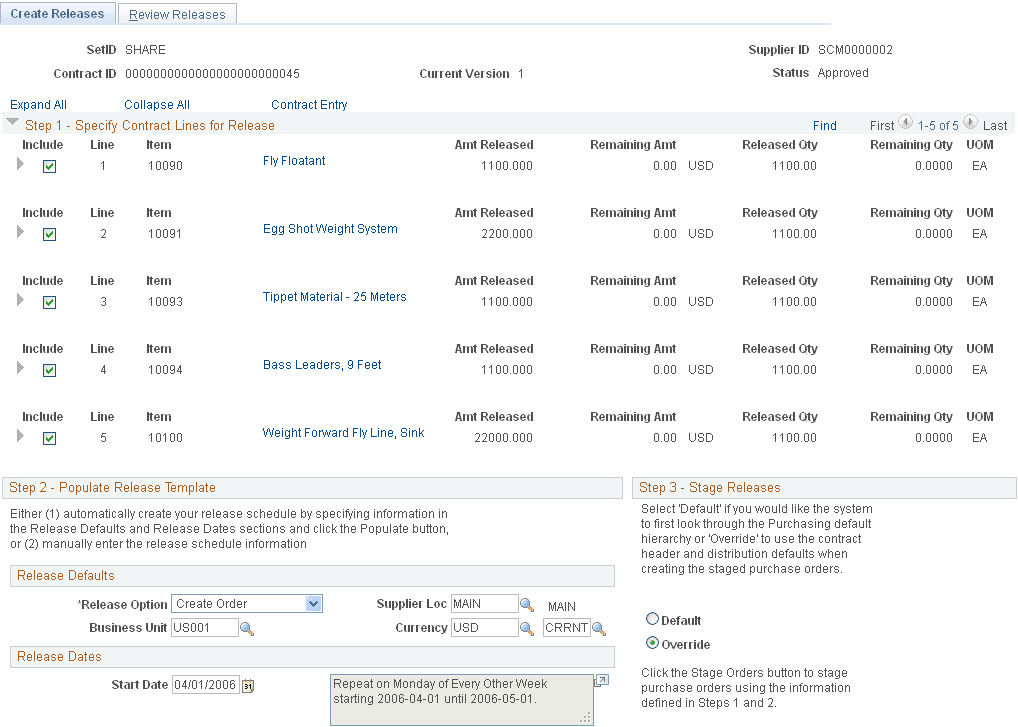This screenshot has height=727, width=1018.
Task: Uncheck Include on line 3 Tippet Material
Action: pos(49,302)
